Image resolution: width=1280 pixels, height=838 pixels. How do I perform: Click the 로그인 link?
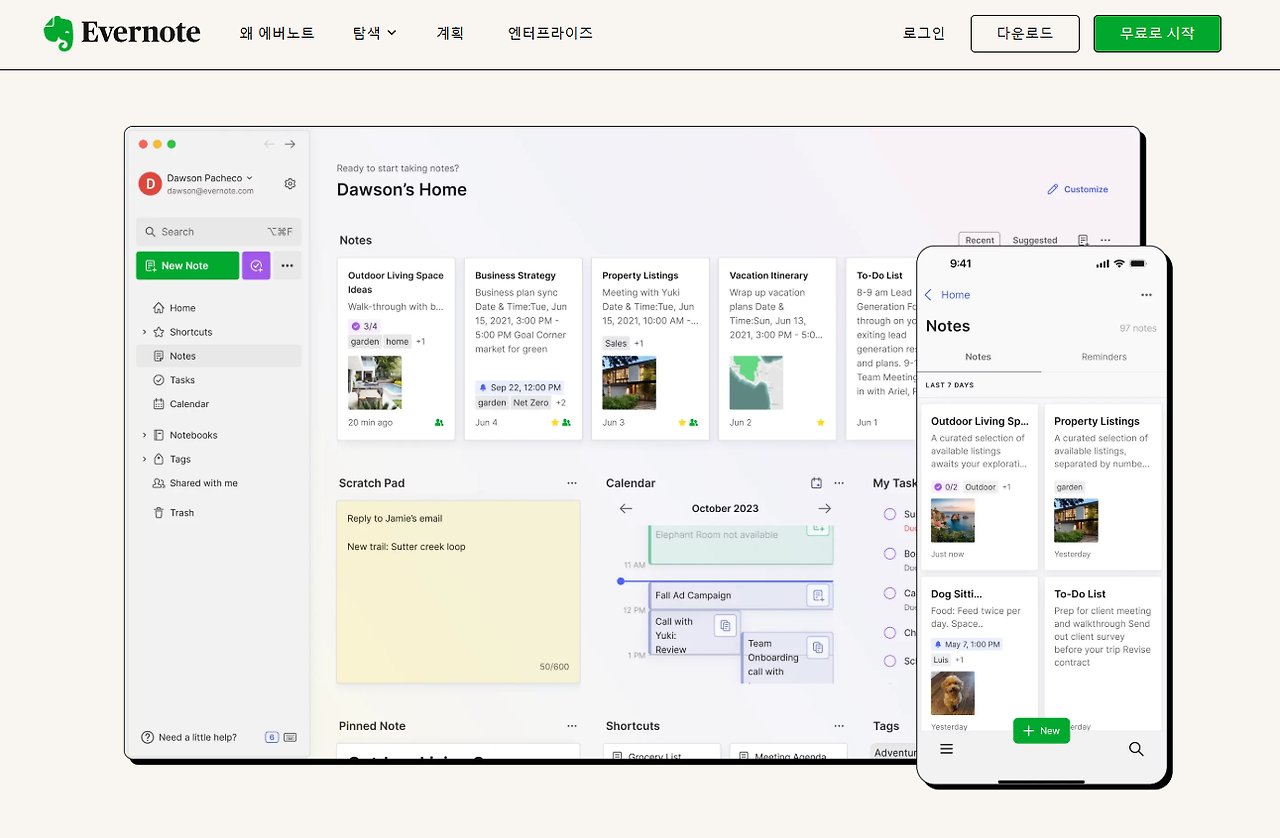click(924, 33)
